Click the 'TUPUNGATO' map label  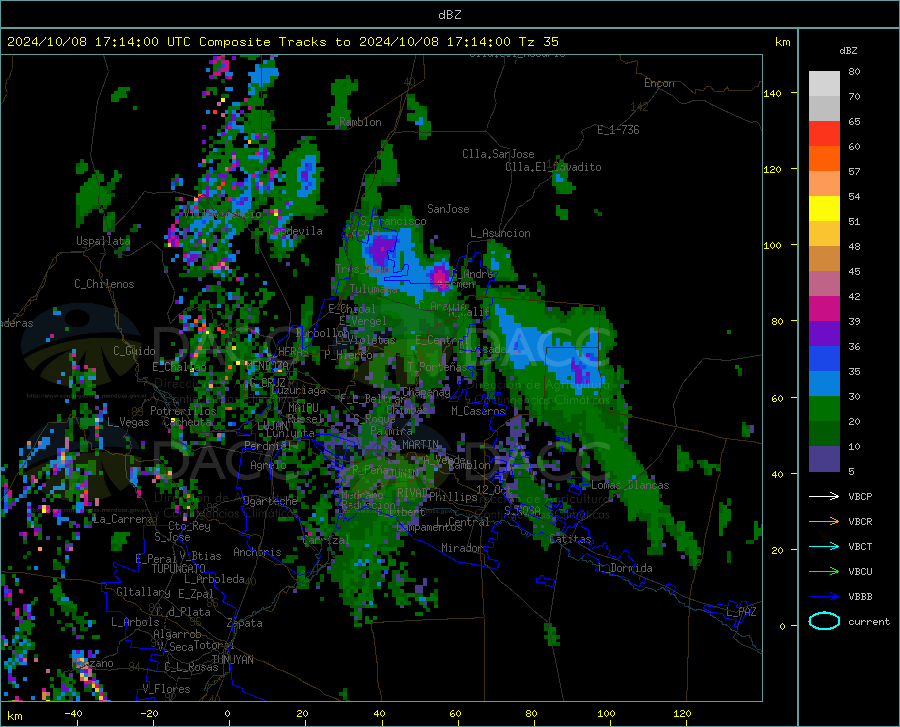[179, 569]
